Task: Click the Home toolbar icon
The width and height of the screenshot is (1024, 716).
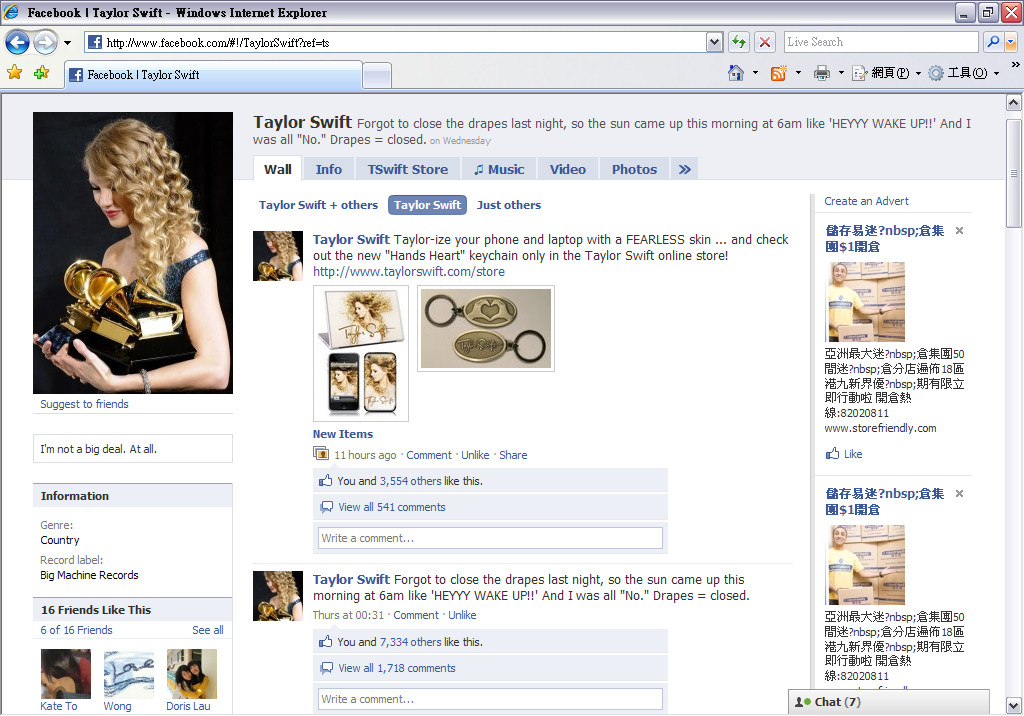Action: coord(736,73)
